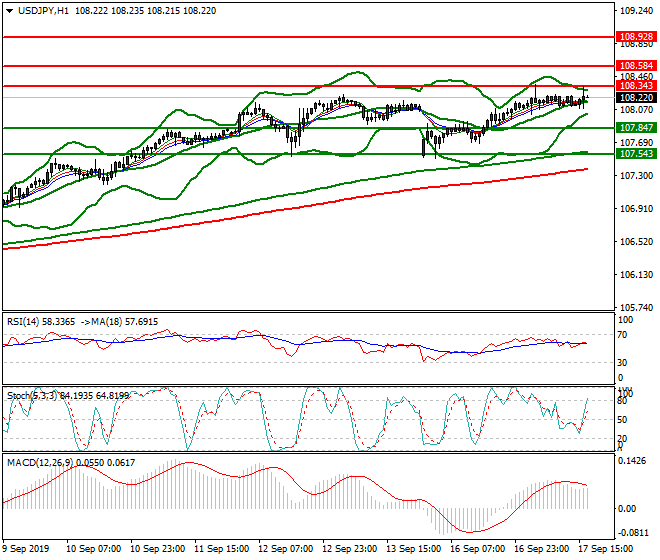Click the 108.070 price axis value
Screen dimensions: 660x560
pos(636,110)
